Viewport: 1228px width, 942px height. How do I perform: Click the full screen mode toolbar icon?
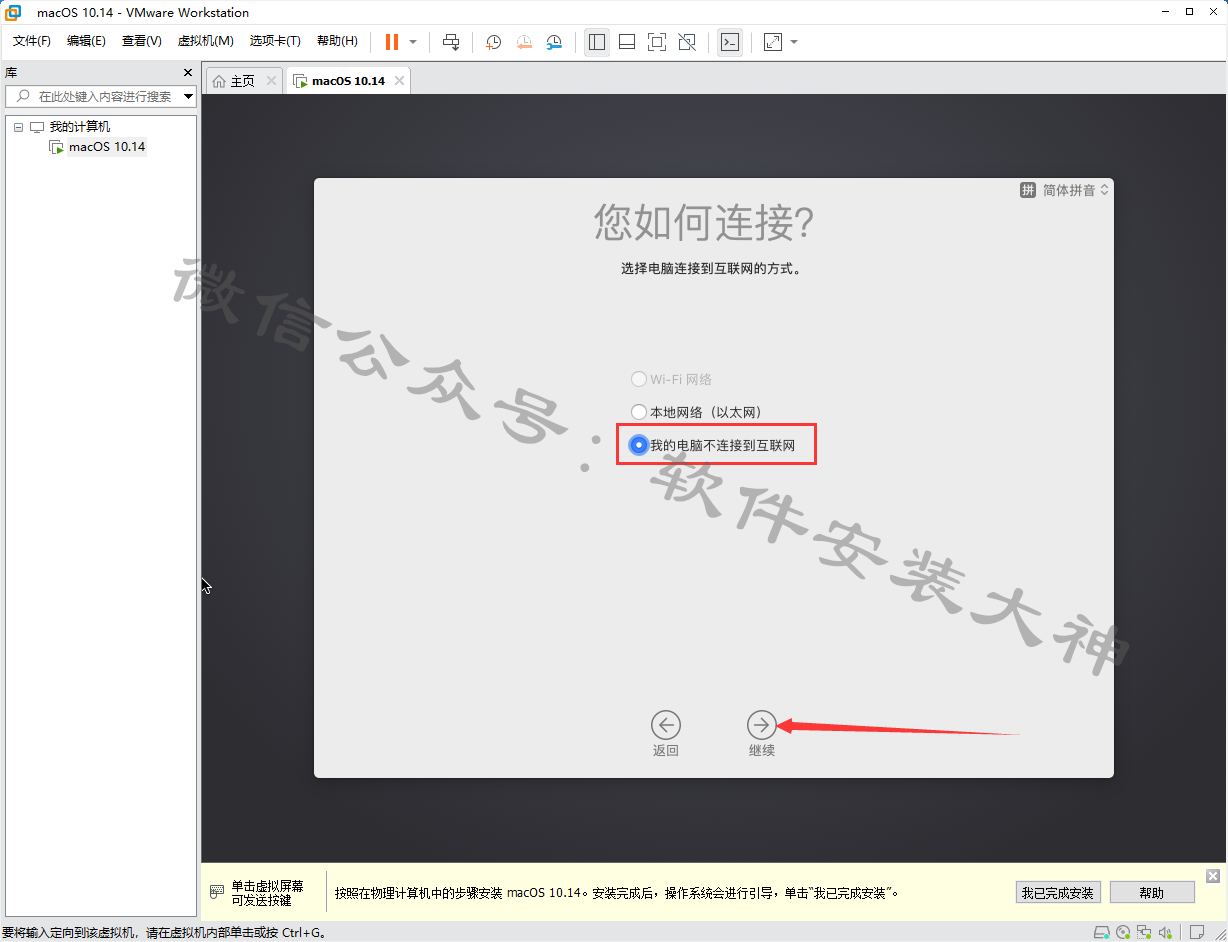(657, 42)
